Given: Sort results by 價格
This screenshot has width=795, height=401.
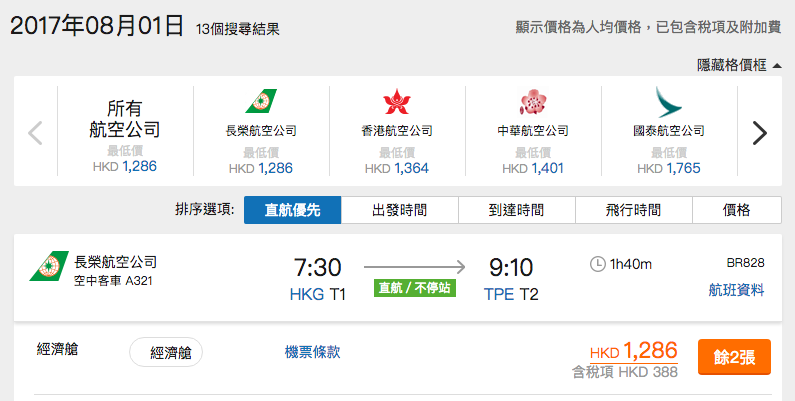Looking at the screenshot, I should click(737, 210).
